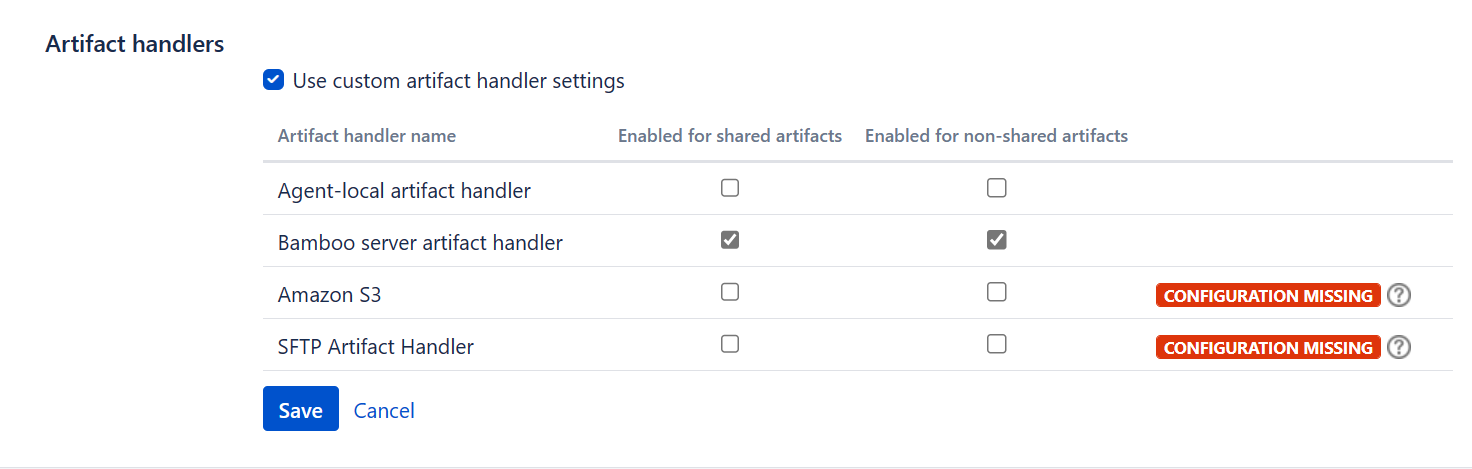The height and width of the screenshot is (469, 1472).
Task: Save the artifact handler settings
Action: [x=301, y=409]
